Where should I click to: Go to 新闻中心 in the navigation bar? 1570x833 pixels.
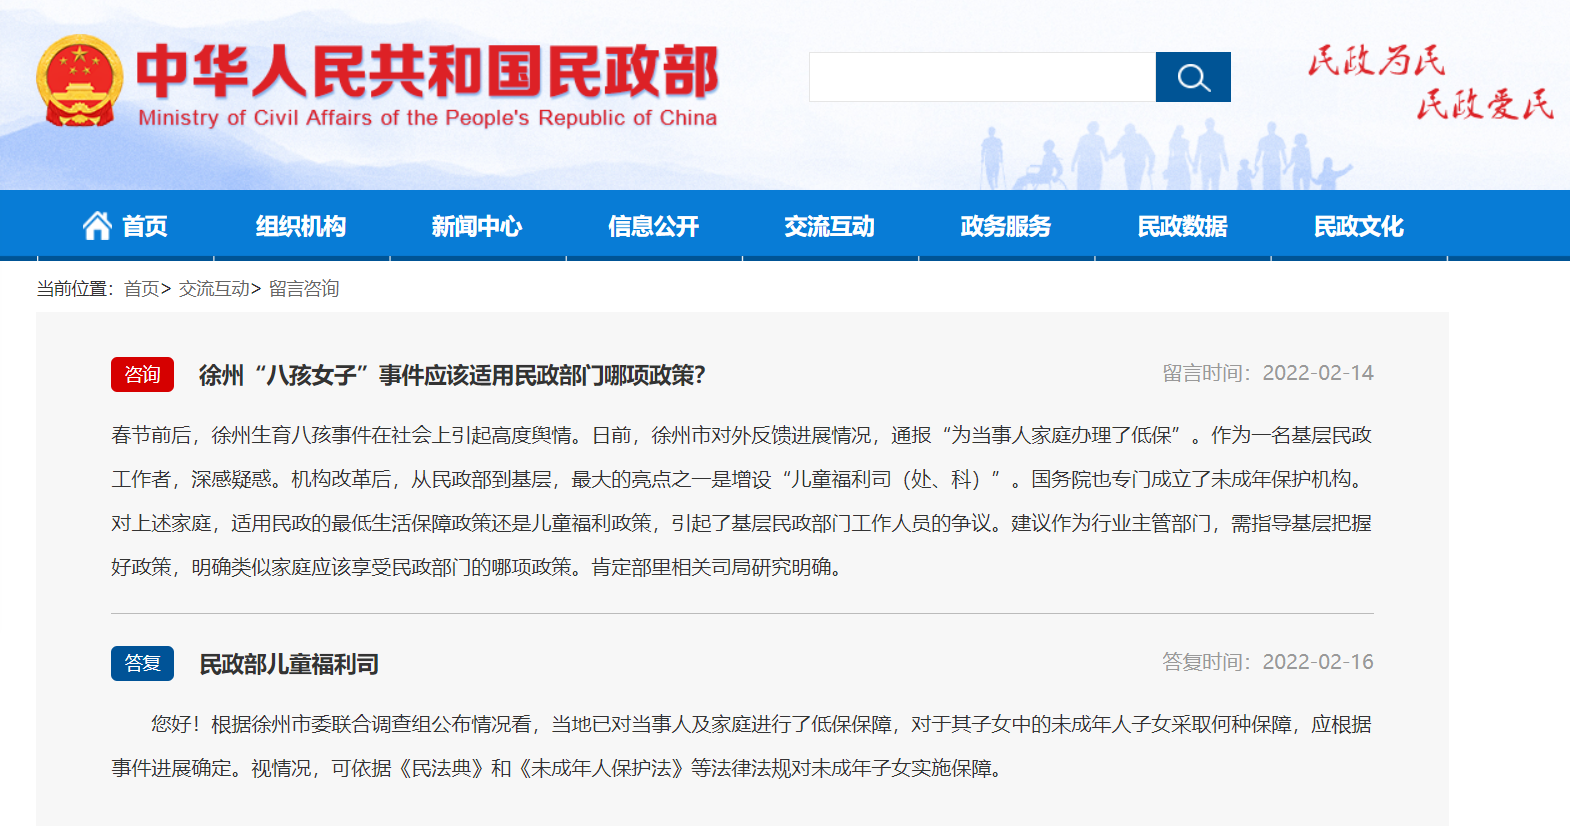[x=477, y=226]
